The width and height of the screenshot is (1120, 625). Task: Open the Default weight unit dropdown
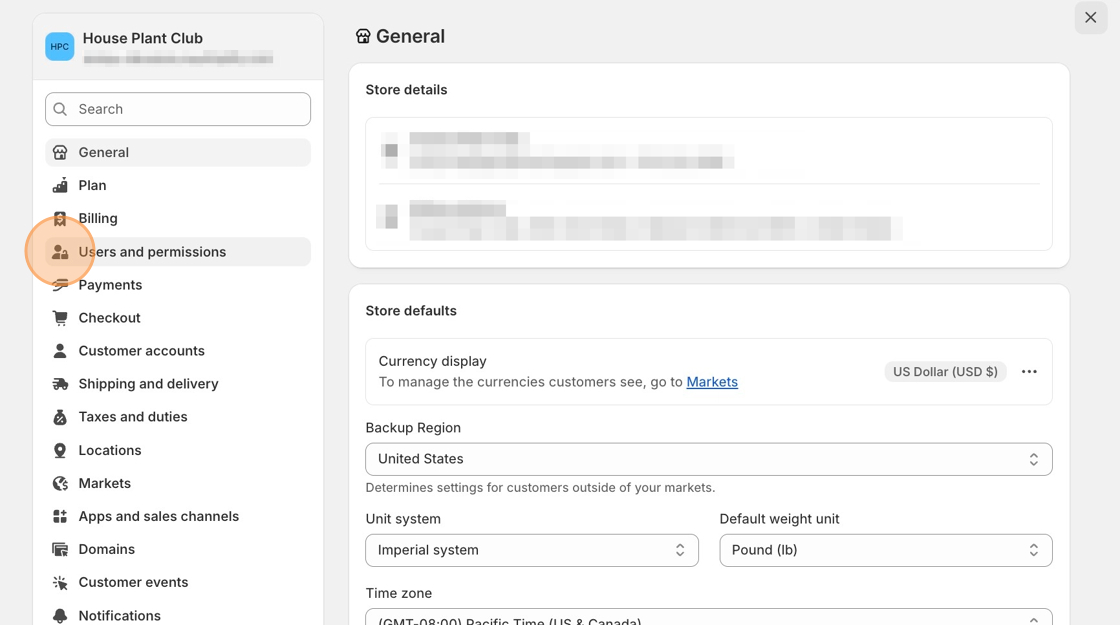point(885,550)
